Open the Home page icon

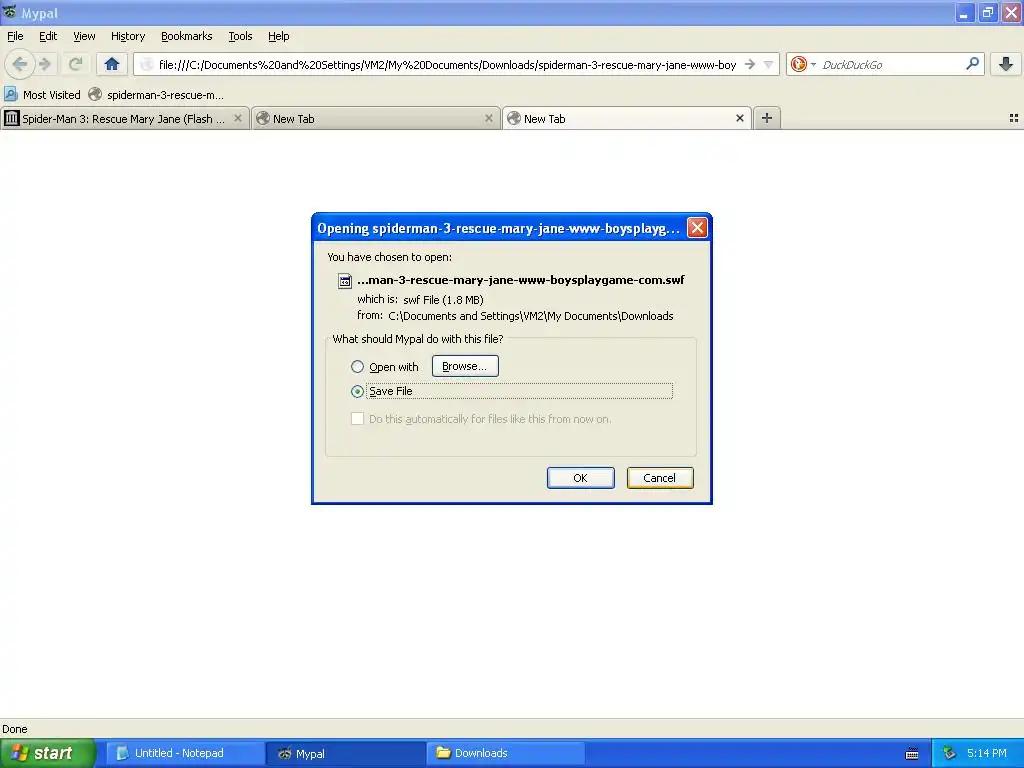pyautogui.click(x=112, y=64)
